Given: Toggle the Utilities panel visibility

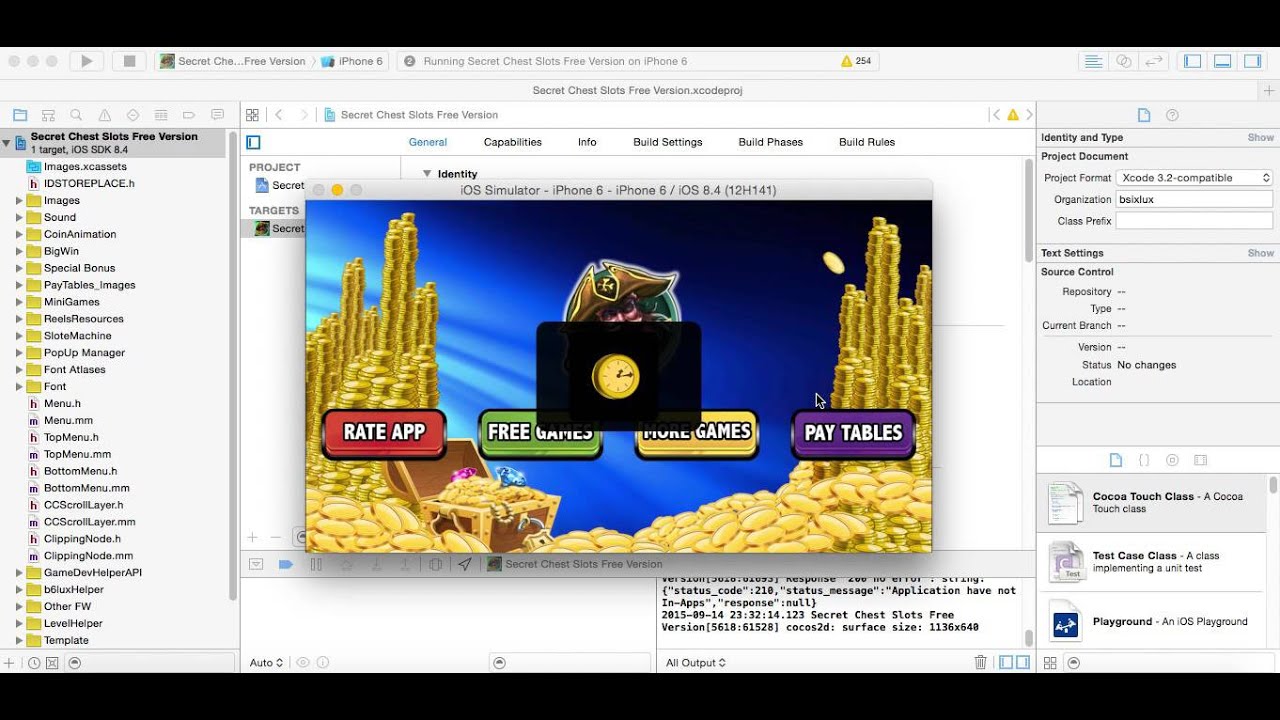Looking at the screenshot, I should point(1252,61).
